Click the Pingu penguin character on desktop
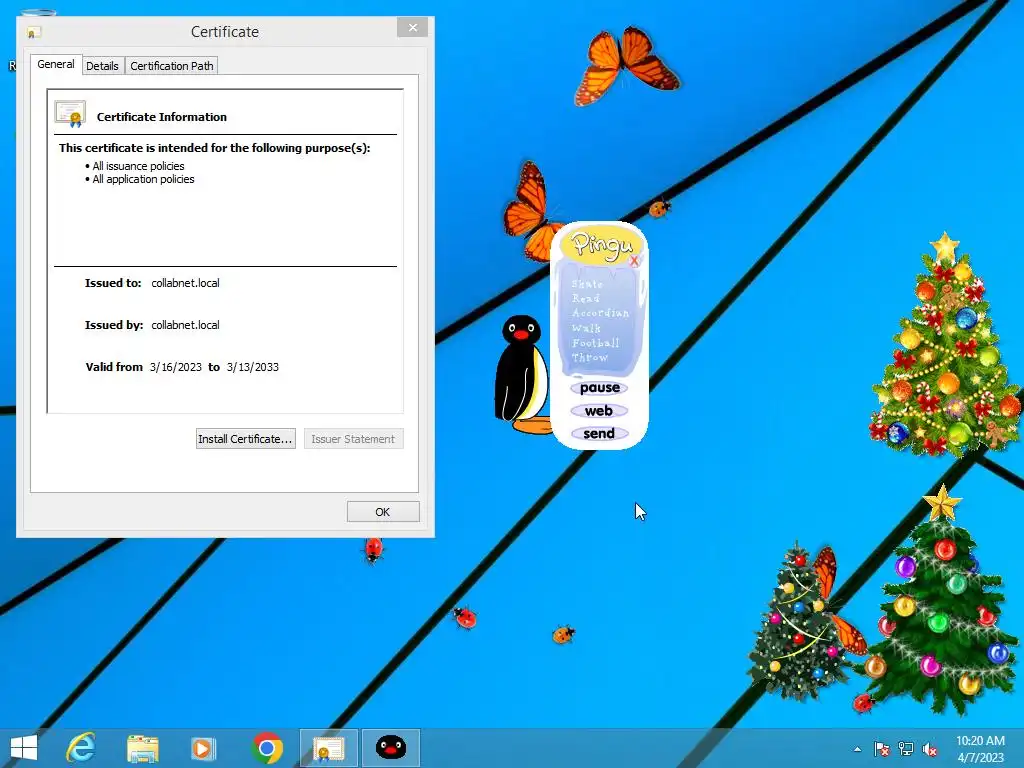Viewport: 1024px width, 768px height. [522, 372]
